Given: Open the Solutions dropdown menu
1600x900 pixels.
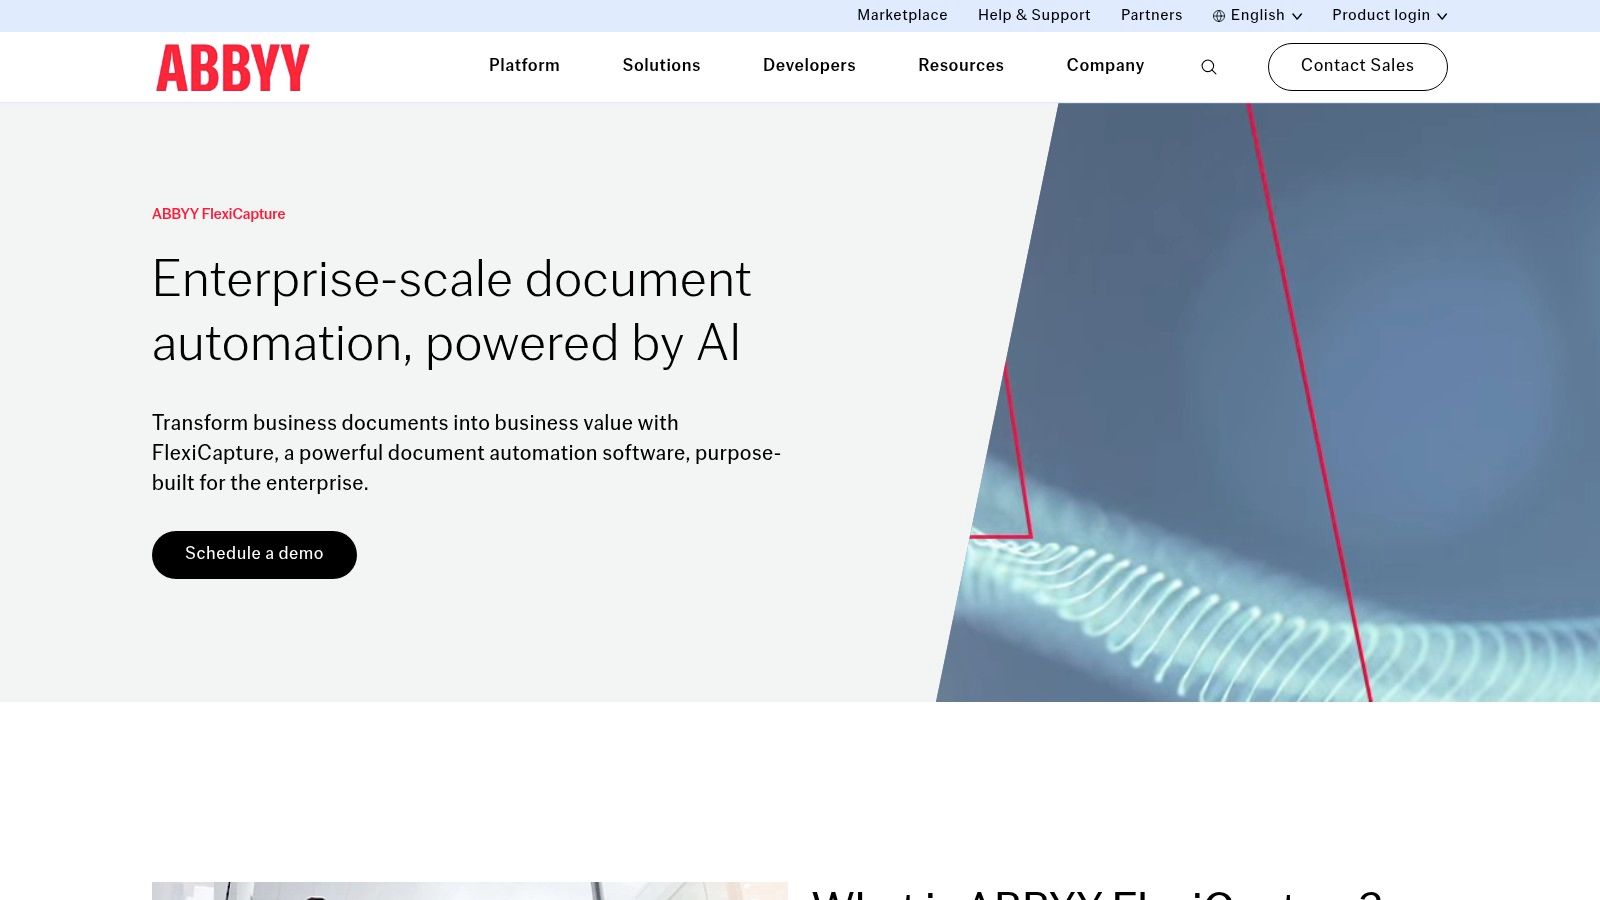Looking at the screenshot, I should (x=661, y=66).
